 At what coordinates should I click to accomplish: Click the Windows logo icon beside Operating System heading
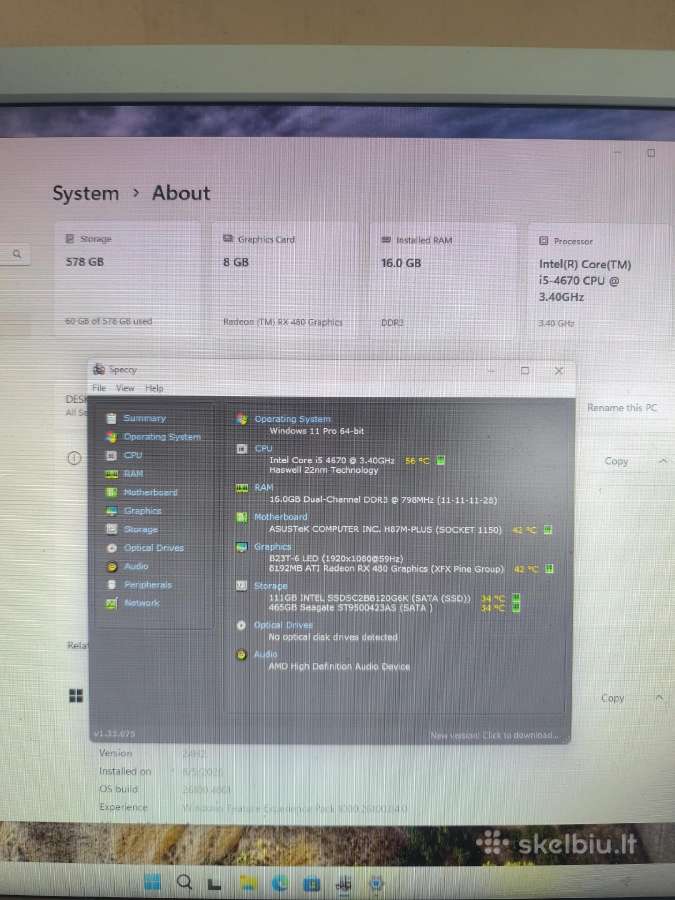coord(241,419)
